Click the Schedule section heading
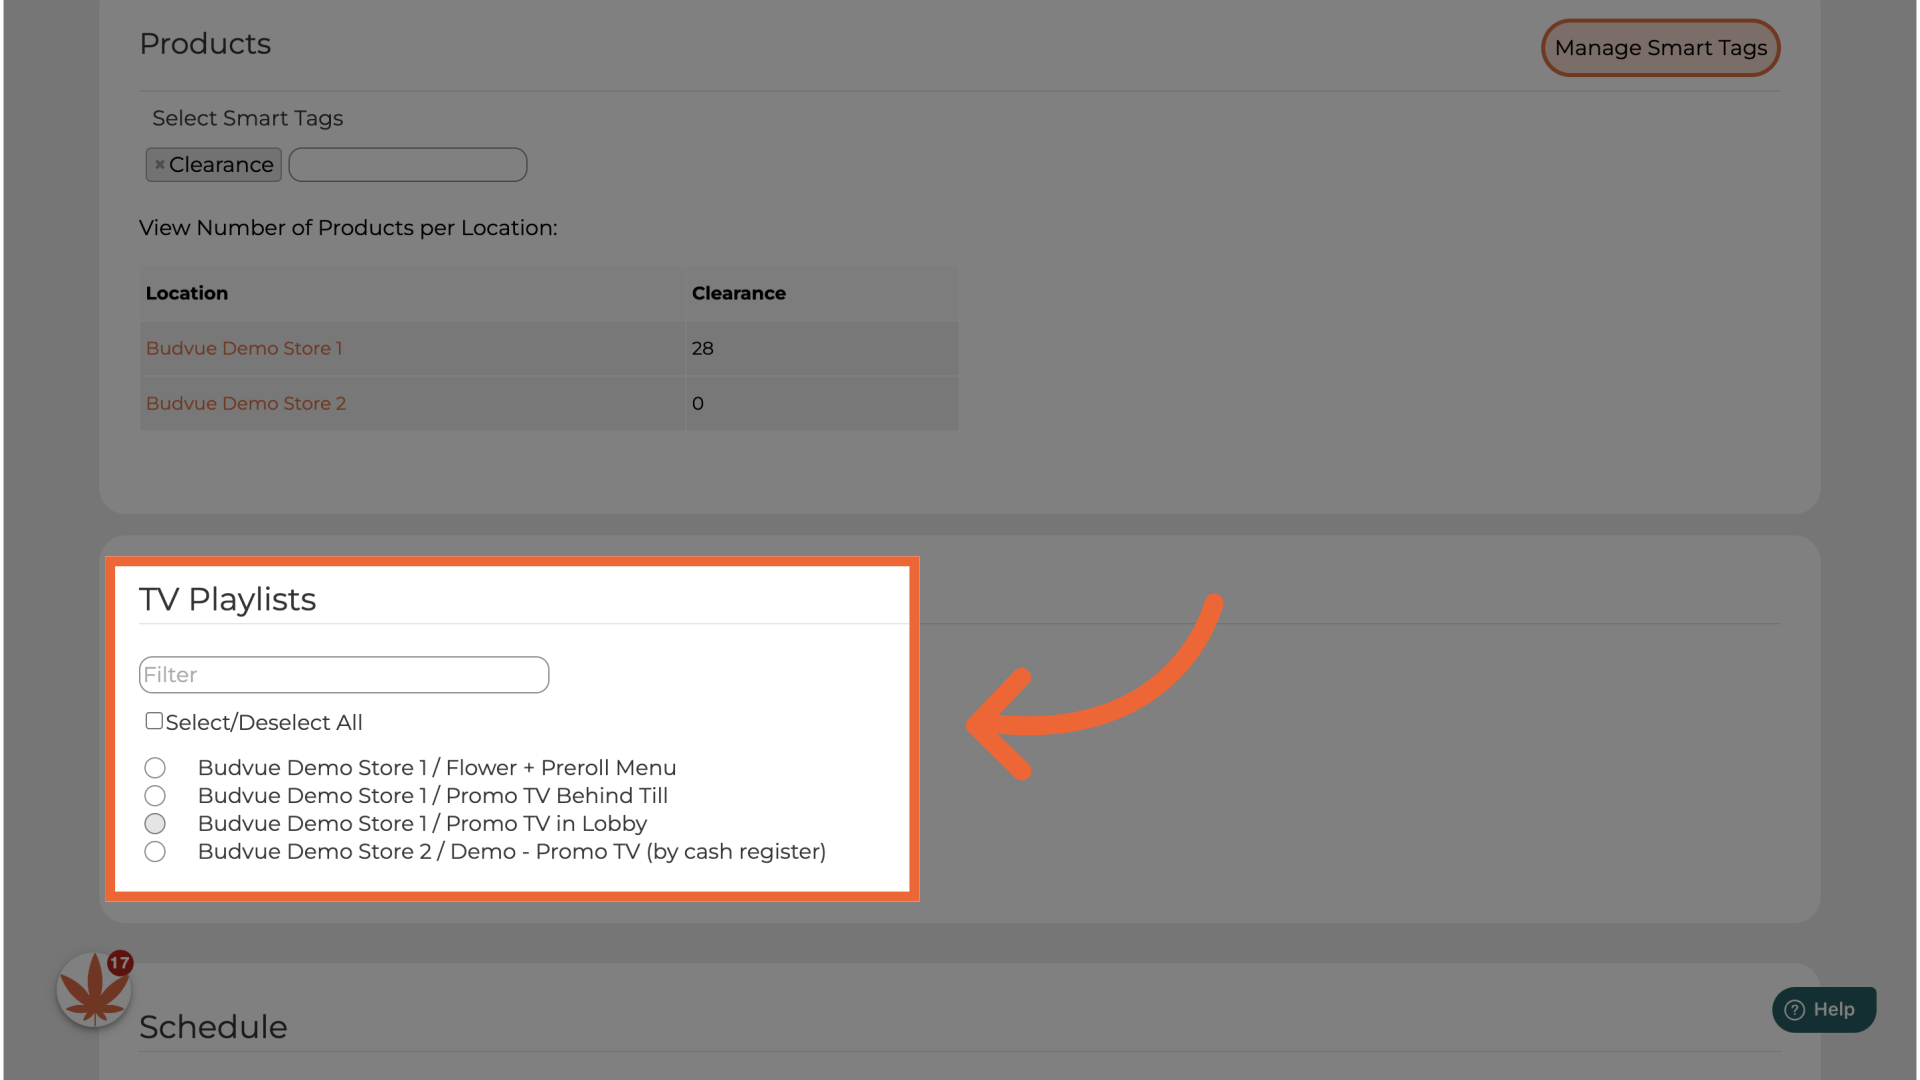The height and width of the screenshot is (1080, 1920). point(213,1027)
